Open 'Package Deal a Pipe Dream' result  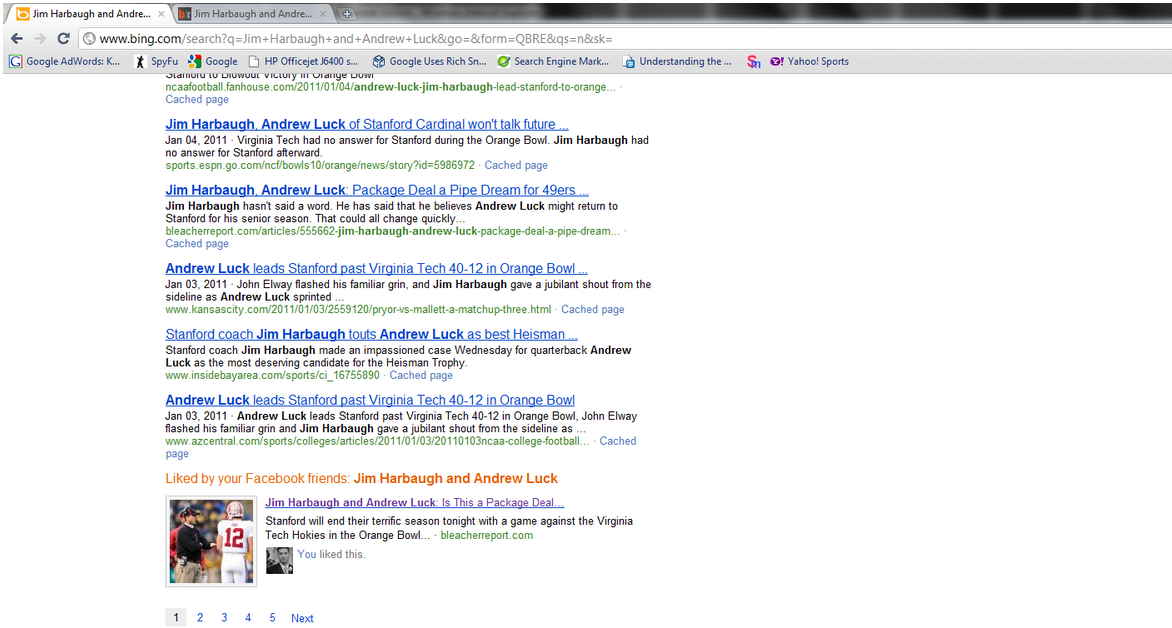coord(376,190)
